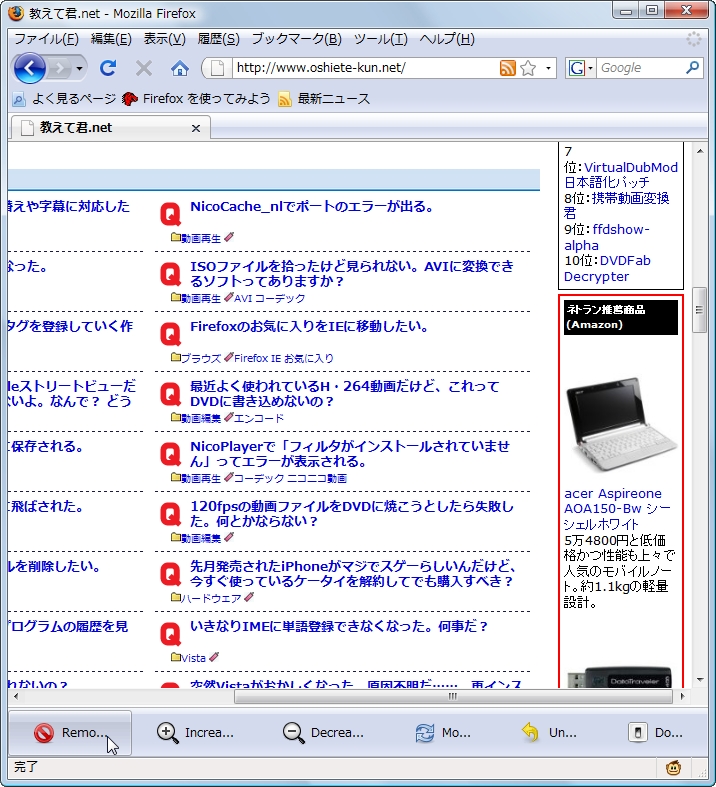Click the vertical scrollbar down arrow
This screenshot has height=787, width=716.
pyautogui.click(x=699, y=680)
